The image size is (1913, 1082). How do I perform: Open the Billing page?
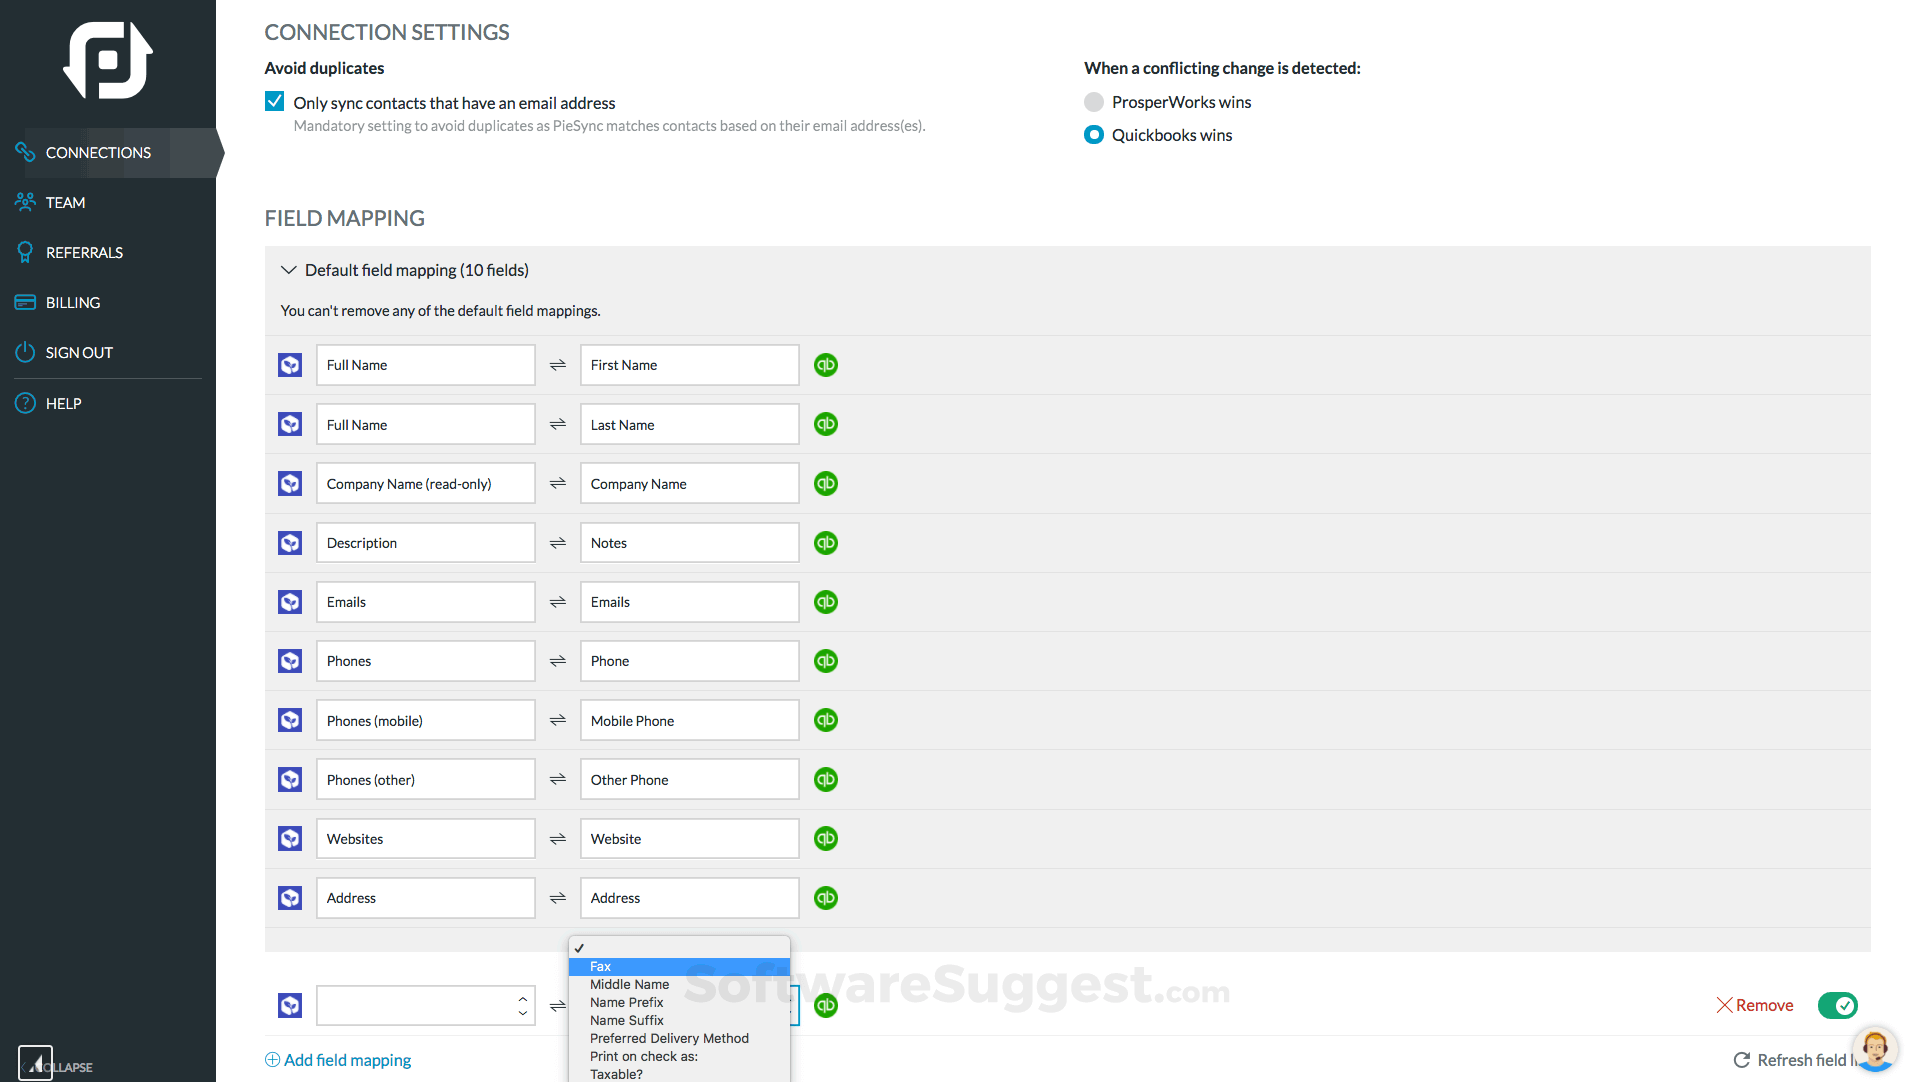click(x=73, y=302)
